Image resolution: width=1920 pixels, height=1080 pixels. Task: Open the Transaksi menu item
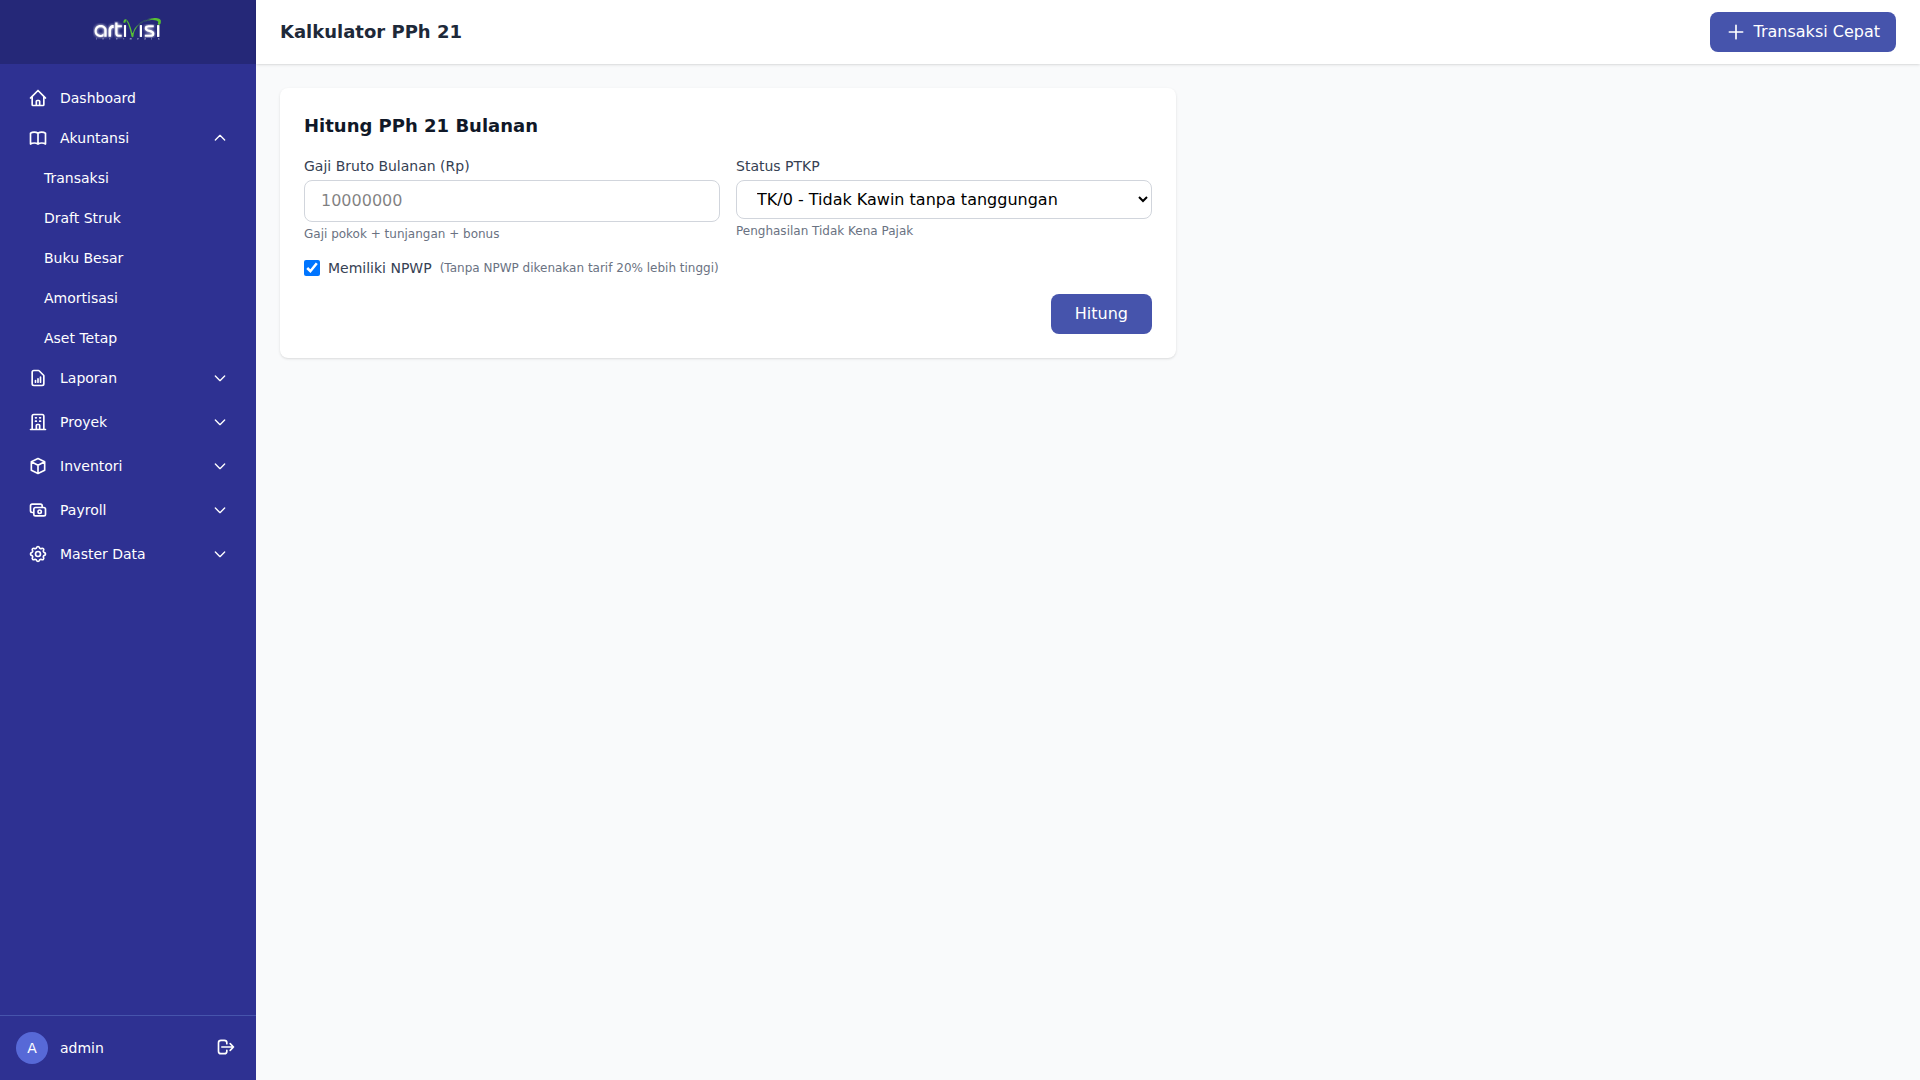click(76, 178)
